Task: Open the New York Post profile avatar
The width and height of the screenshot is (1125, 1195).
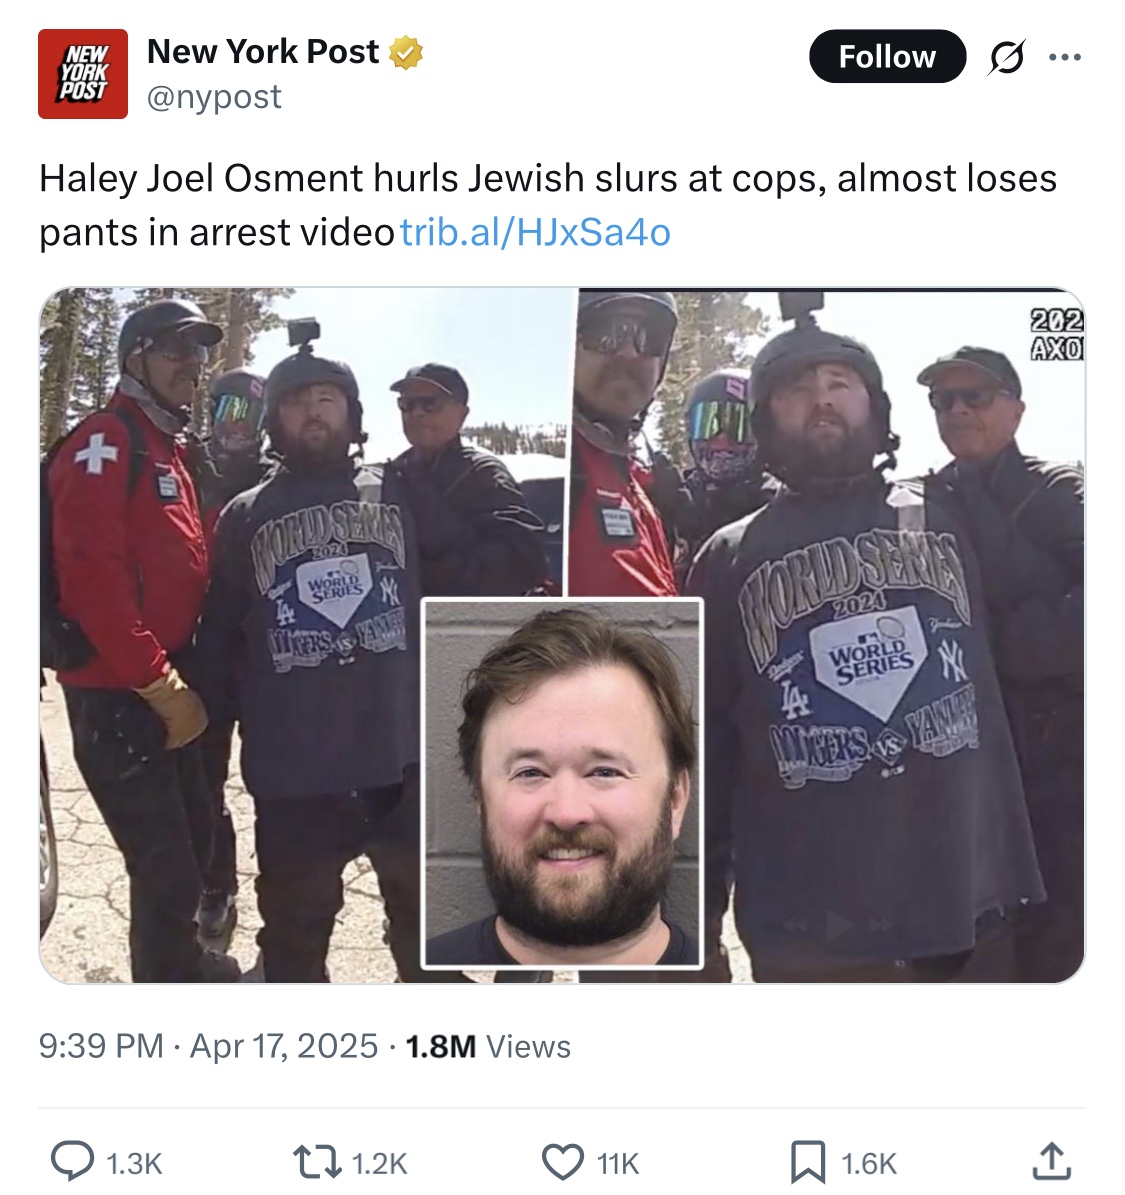Action: 83,74
